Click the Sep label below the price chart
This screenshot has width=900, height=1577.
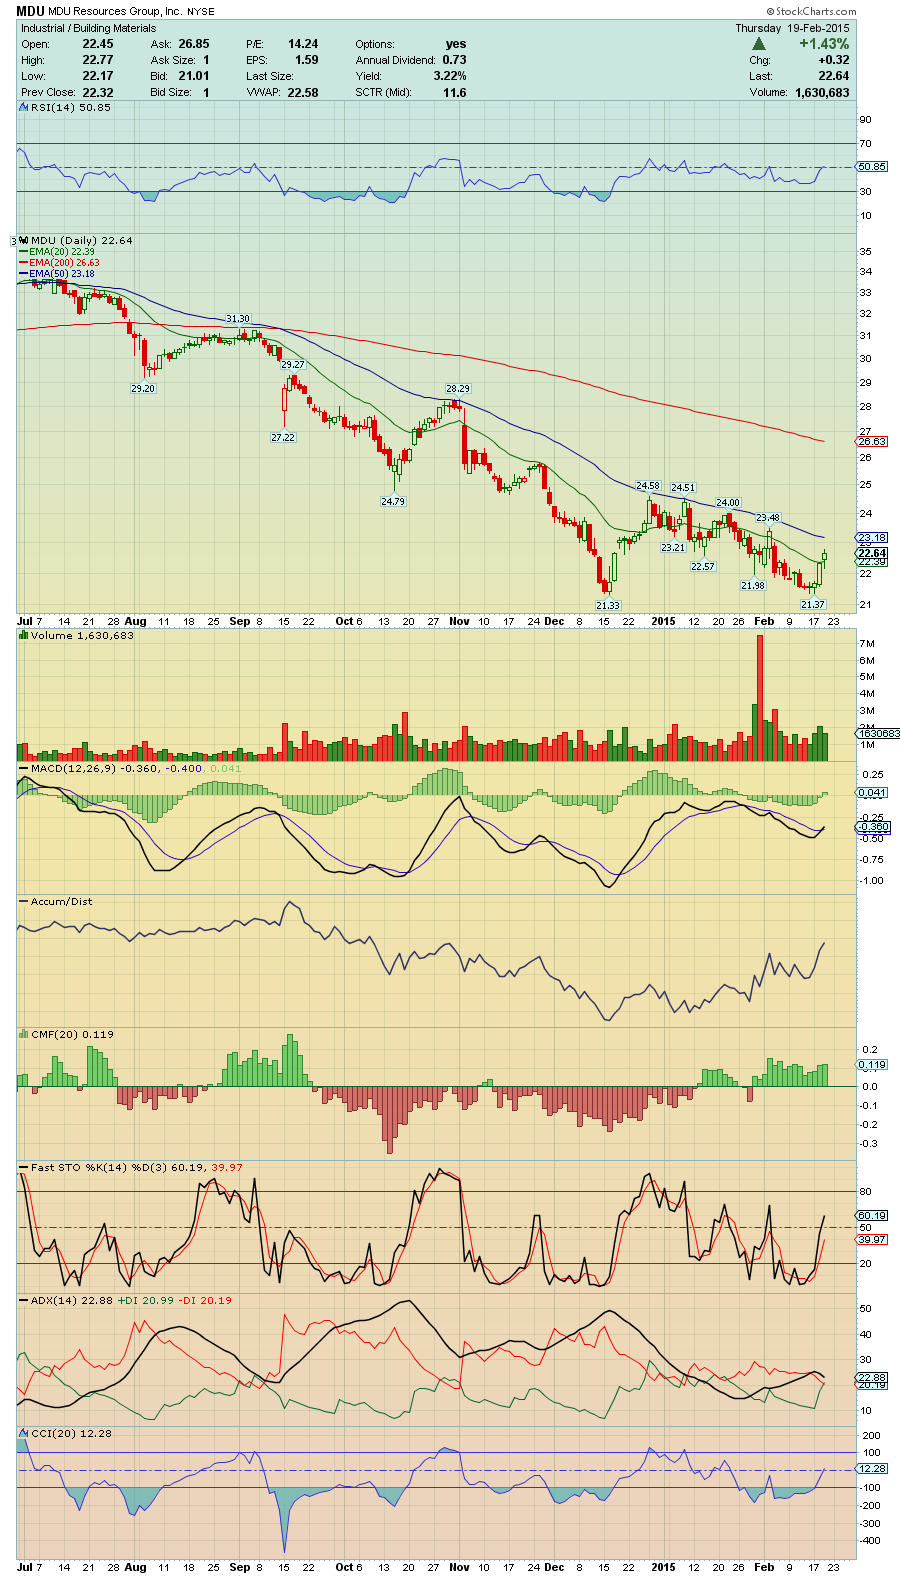(239, 621)
